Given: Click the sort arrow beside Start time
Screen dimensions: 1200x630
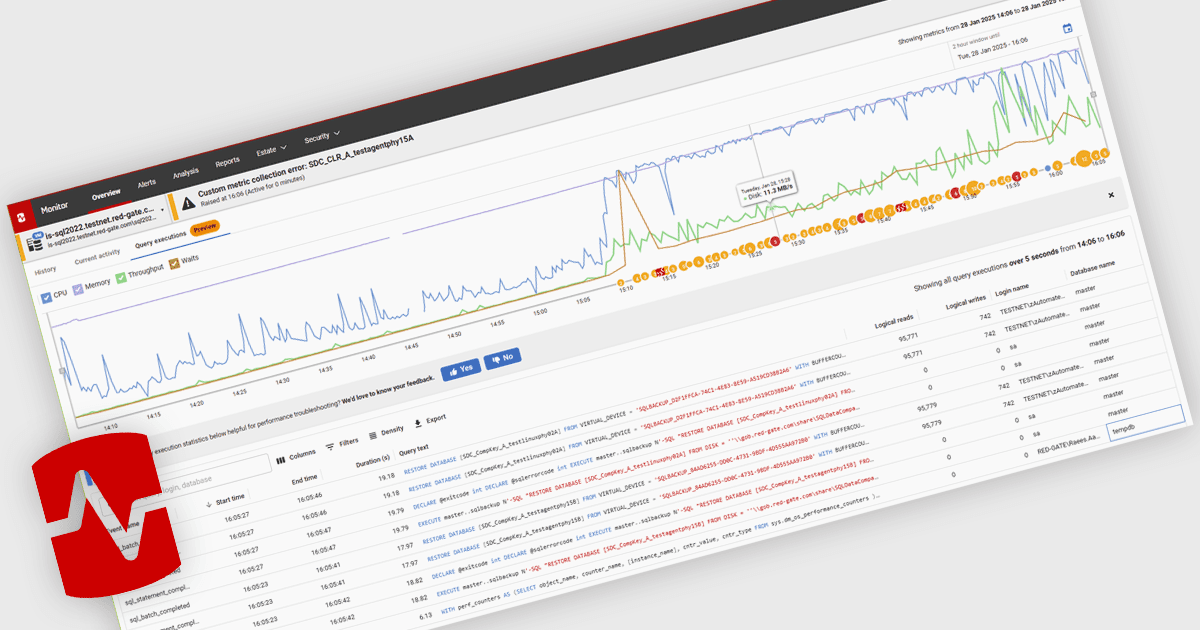Looking at the screenshot, I should click(209, 504).
